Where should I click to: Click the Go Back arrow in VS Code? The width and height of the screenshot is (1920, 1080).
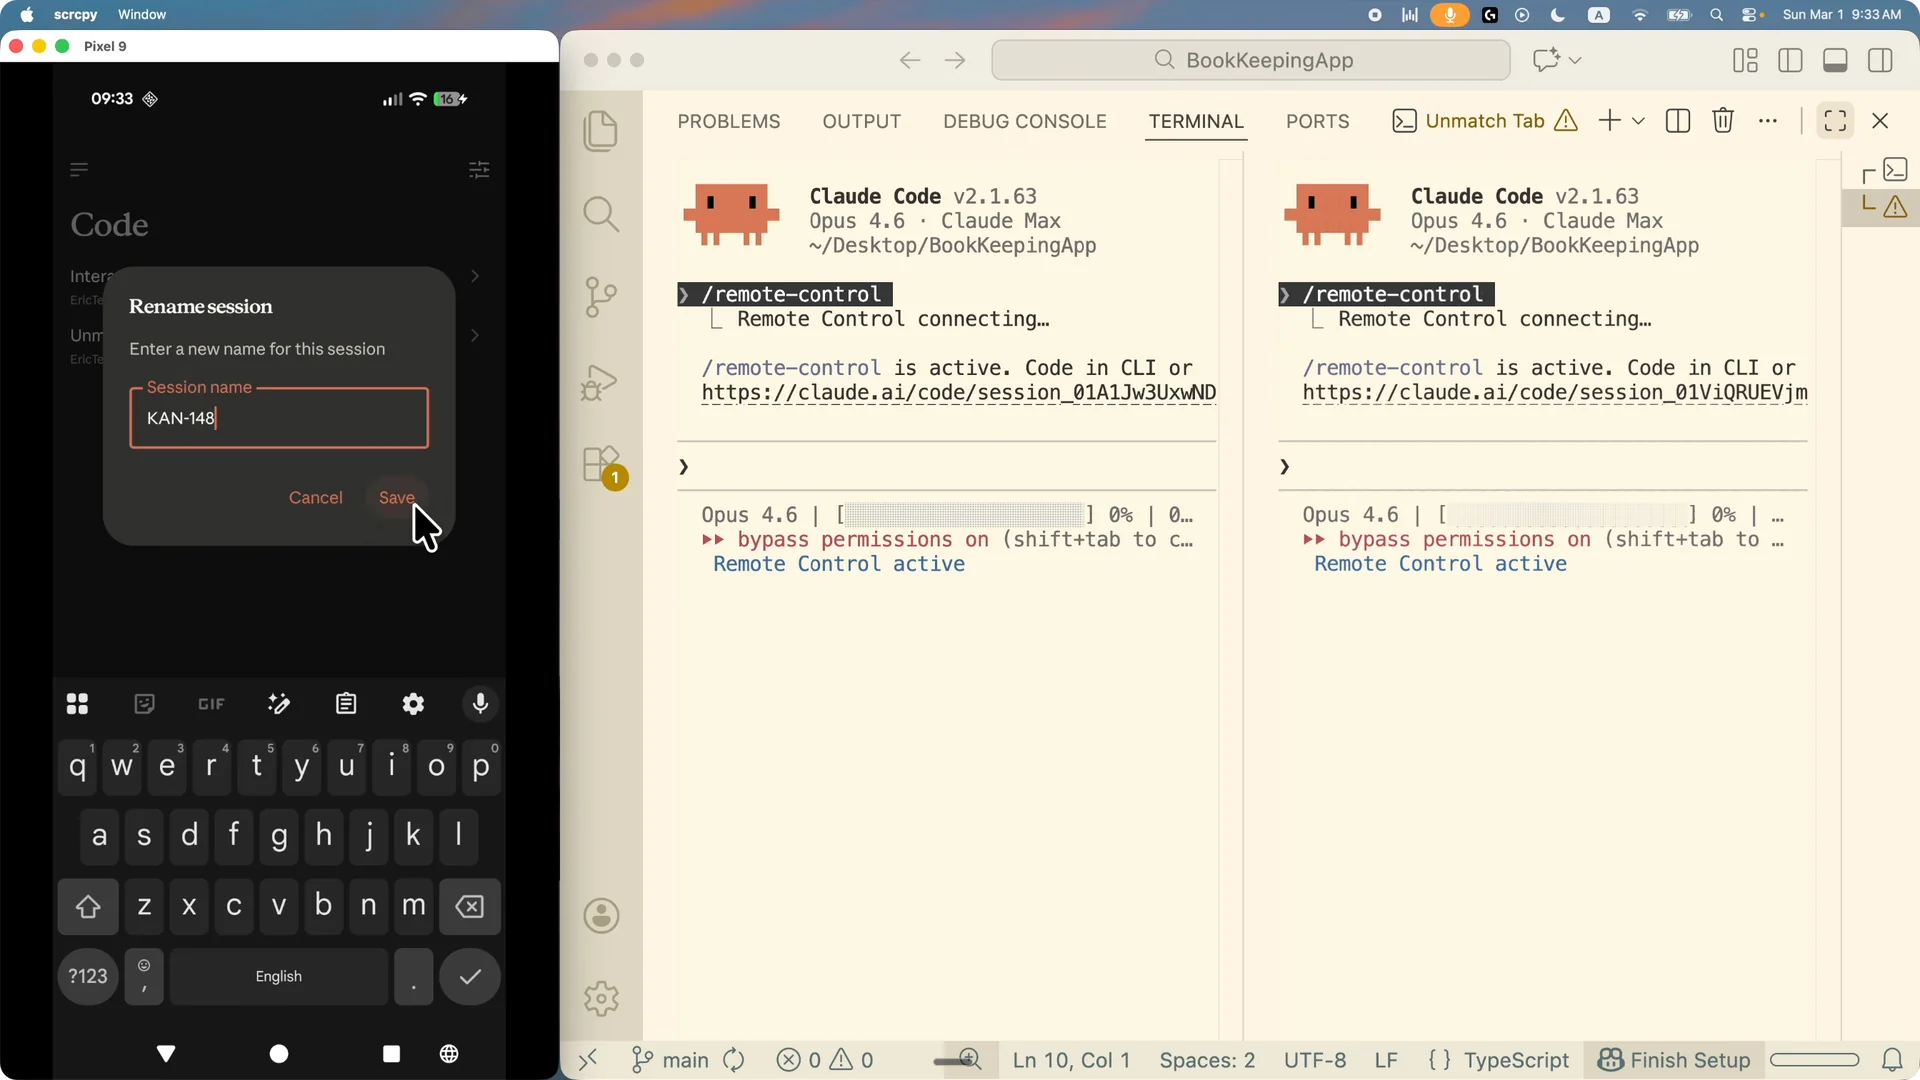pos(909,60)
